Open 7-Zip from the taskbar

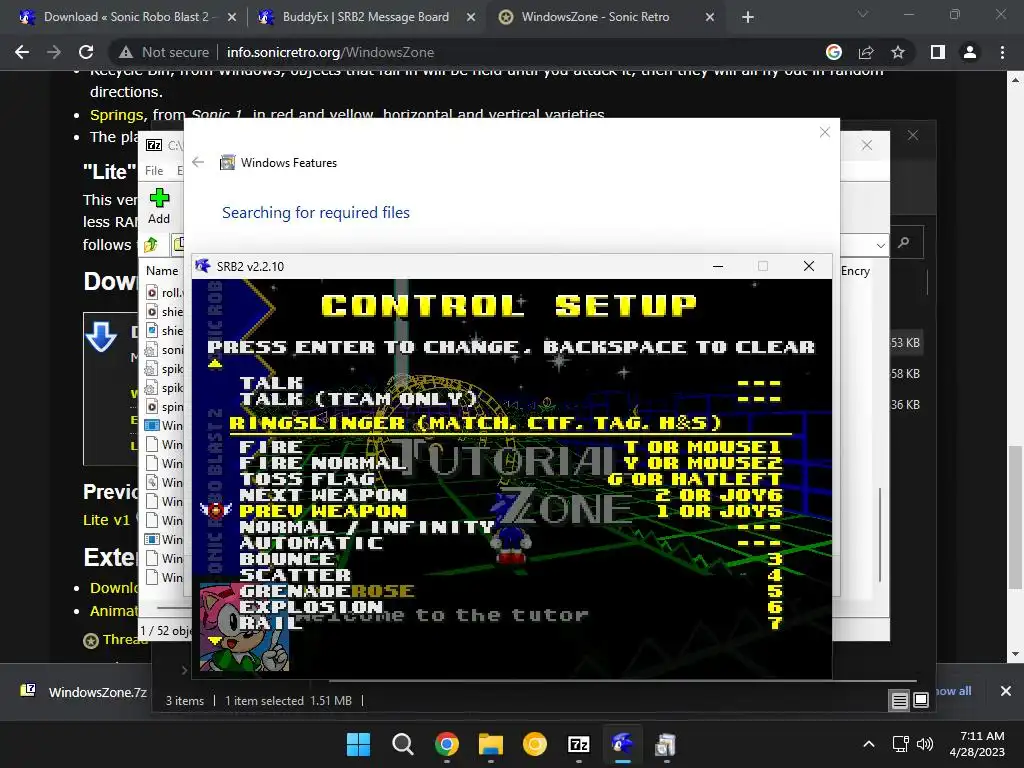point(579,744)
